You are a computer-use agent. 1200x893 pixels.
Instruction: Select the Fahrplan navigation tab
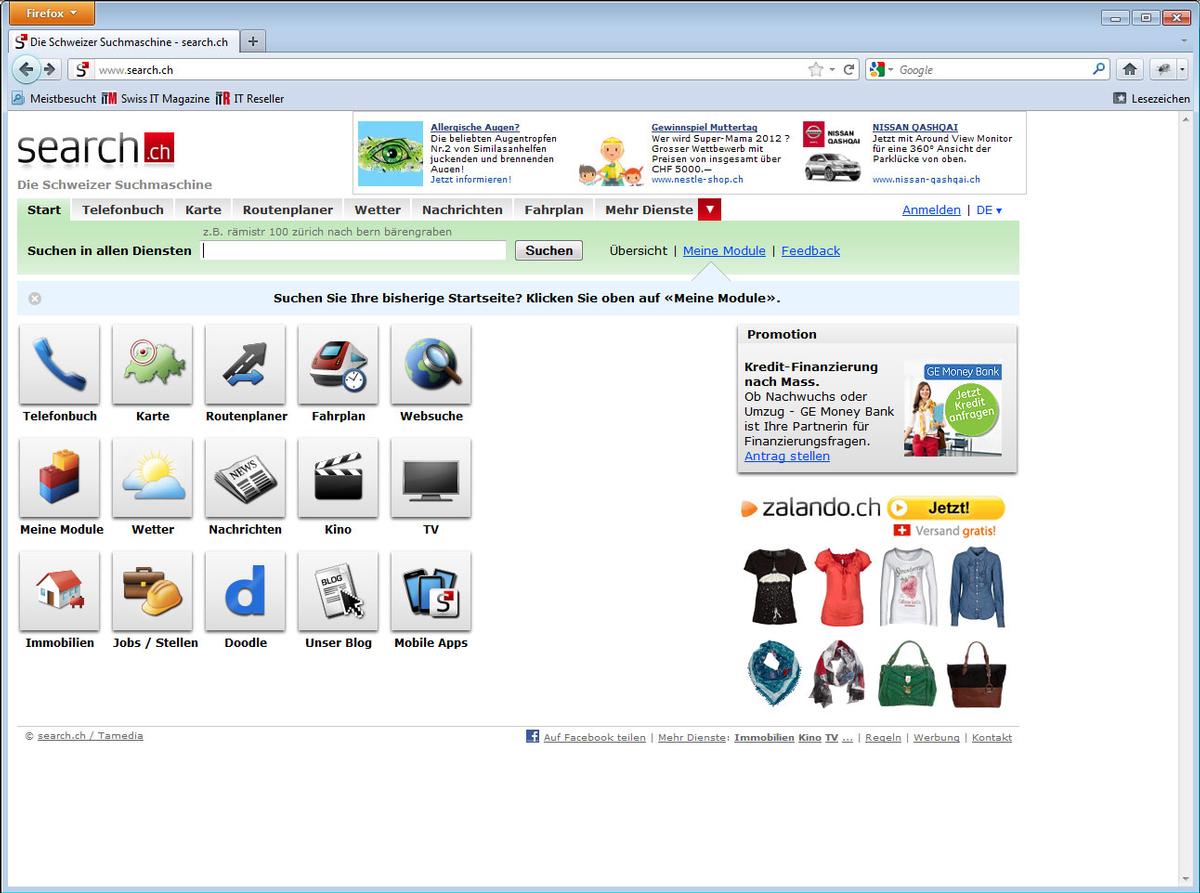pos(554,210)
